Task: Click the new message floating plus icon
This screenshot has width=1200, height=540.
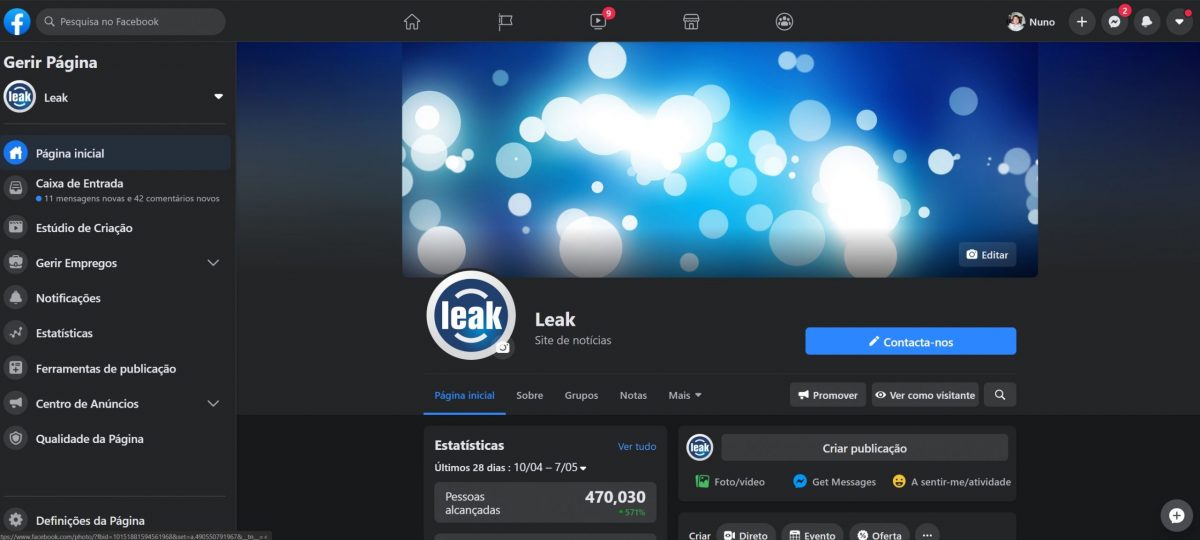Action: tap(1177, 514)
